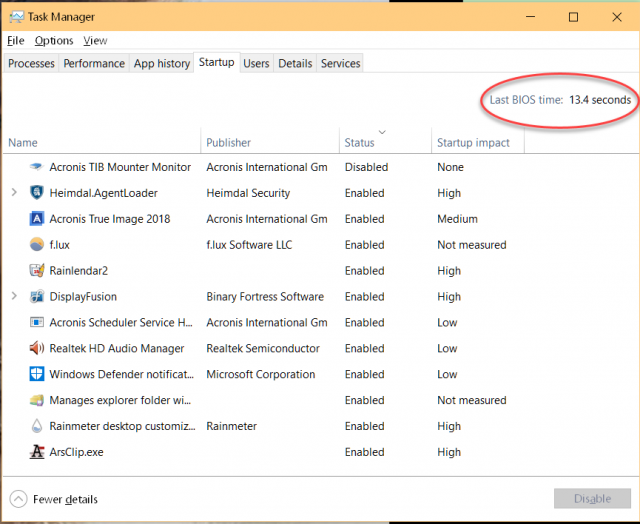Click the Rainmeter publisher cell
Screen dimensions: 640x524
(231, 426)
